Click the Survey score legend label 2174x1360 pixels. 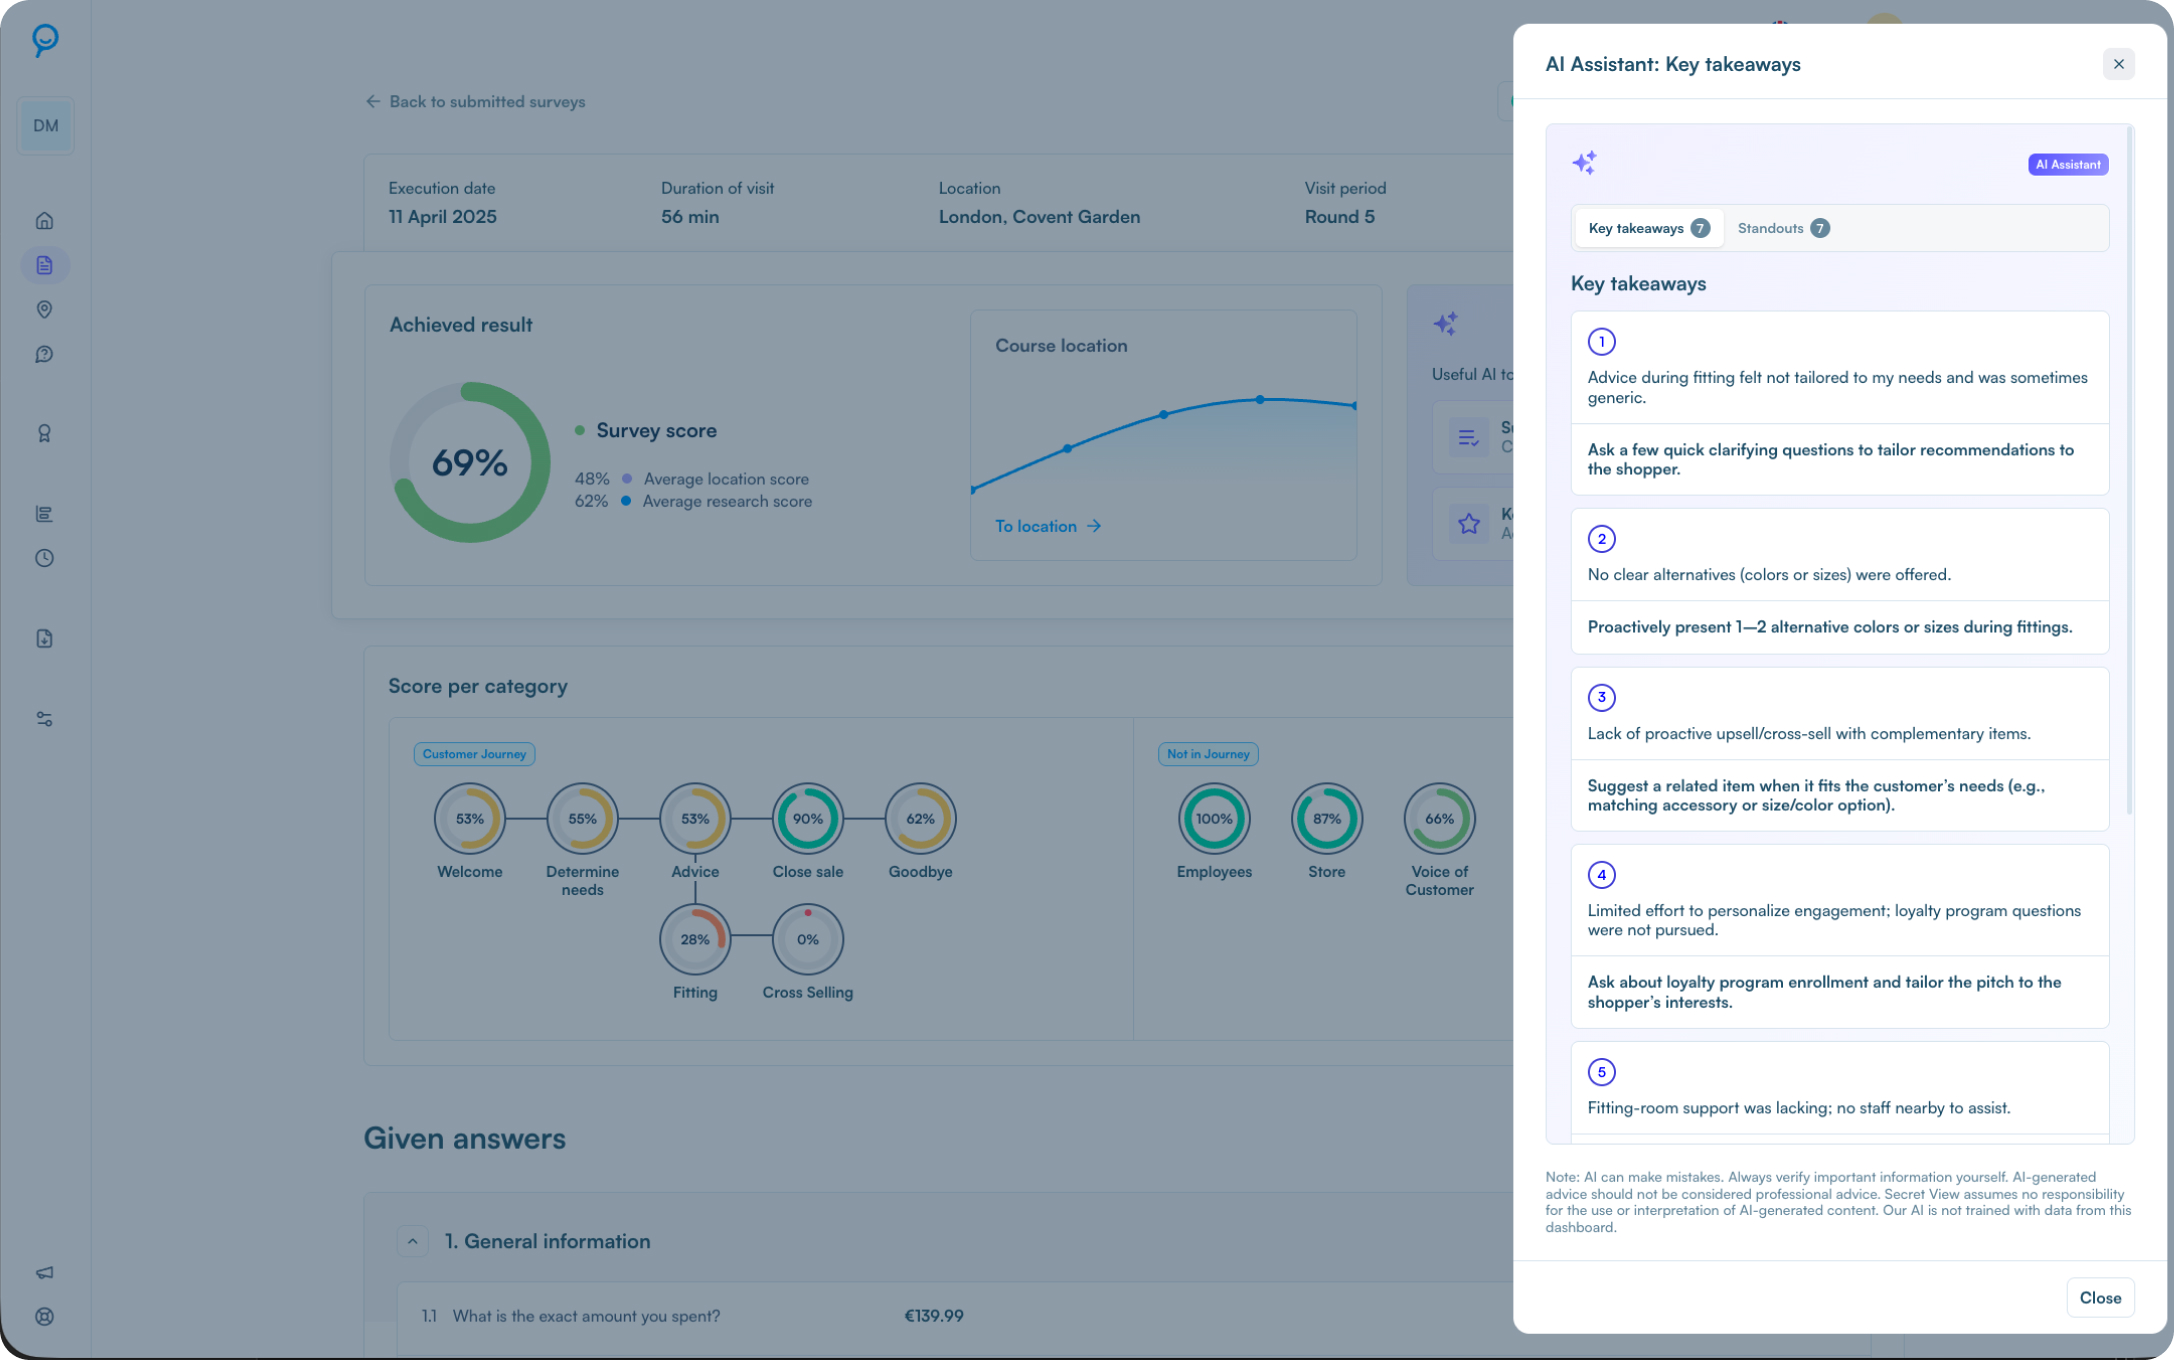click(x=656, y=431)
